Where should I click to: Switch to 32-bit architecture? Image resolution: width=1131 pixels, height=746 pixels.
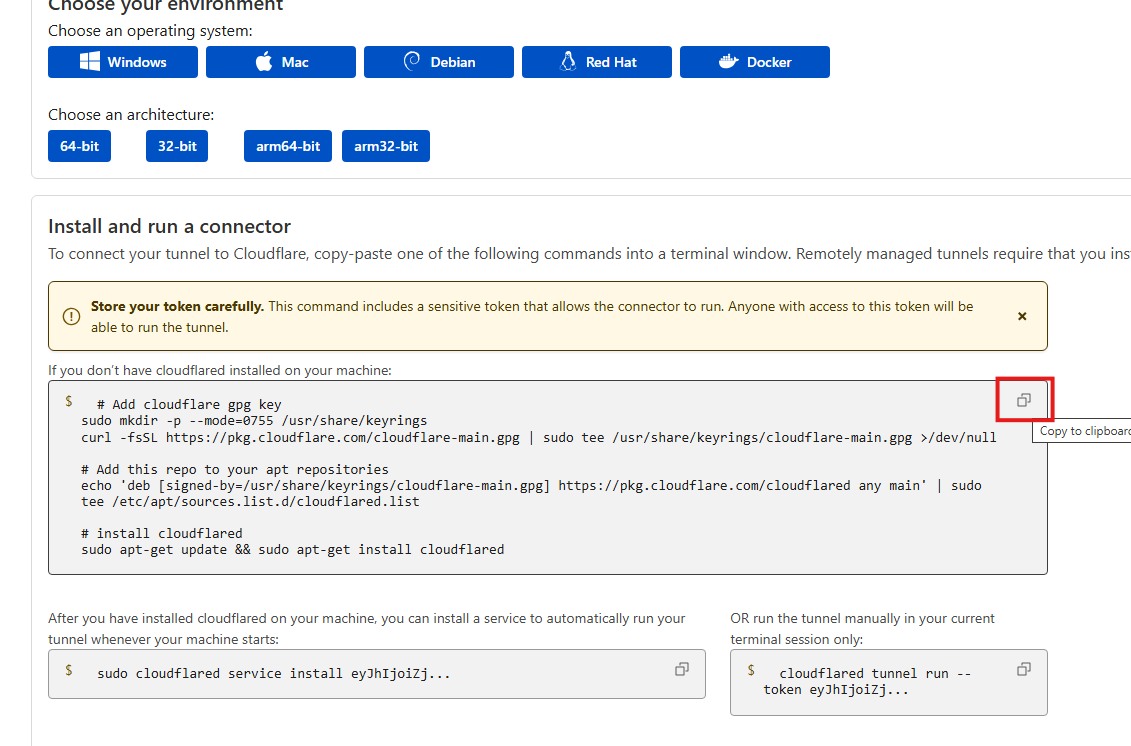177,146
